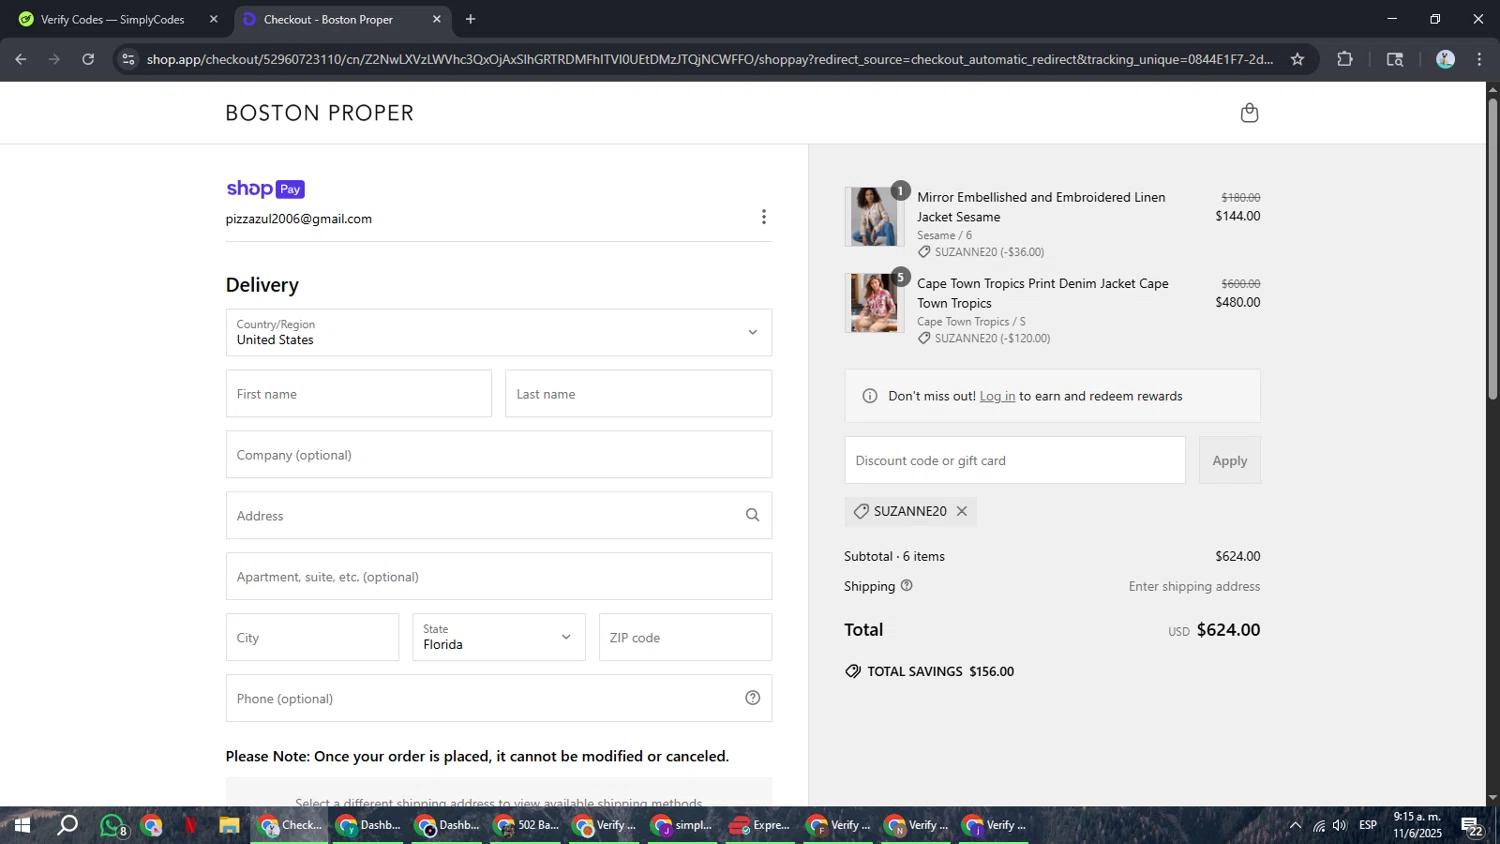1500x844 pixels.
Task: Switch to the simpl... taskbar window
Action: 683,825
